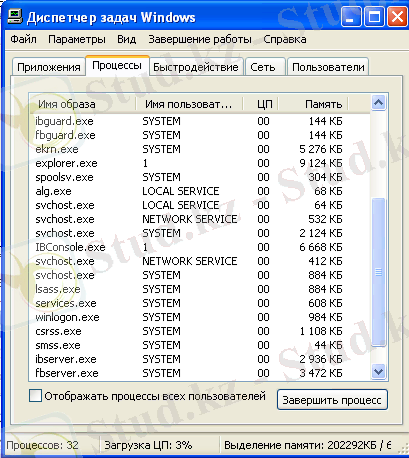Click Процессов: 32 status bar entry
409x458 pixels.
pyautogui.click(x=42, y=445)
